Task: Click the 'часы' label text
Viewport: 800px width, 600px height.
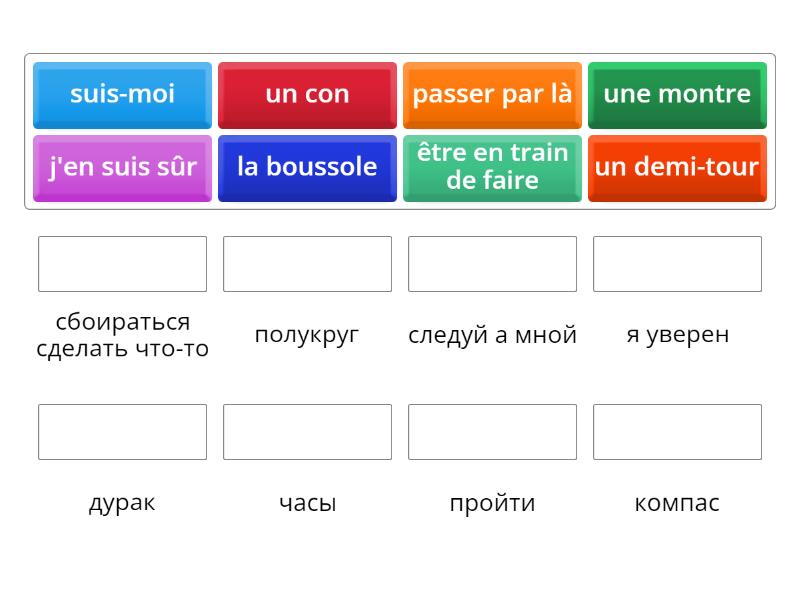Action: point(307,502)
